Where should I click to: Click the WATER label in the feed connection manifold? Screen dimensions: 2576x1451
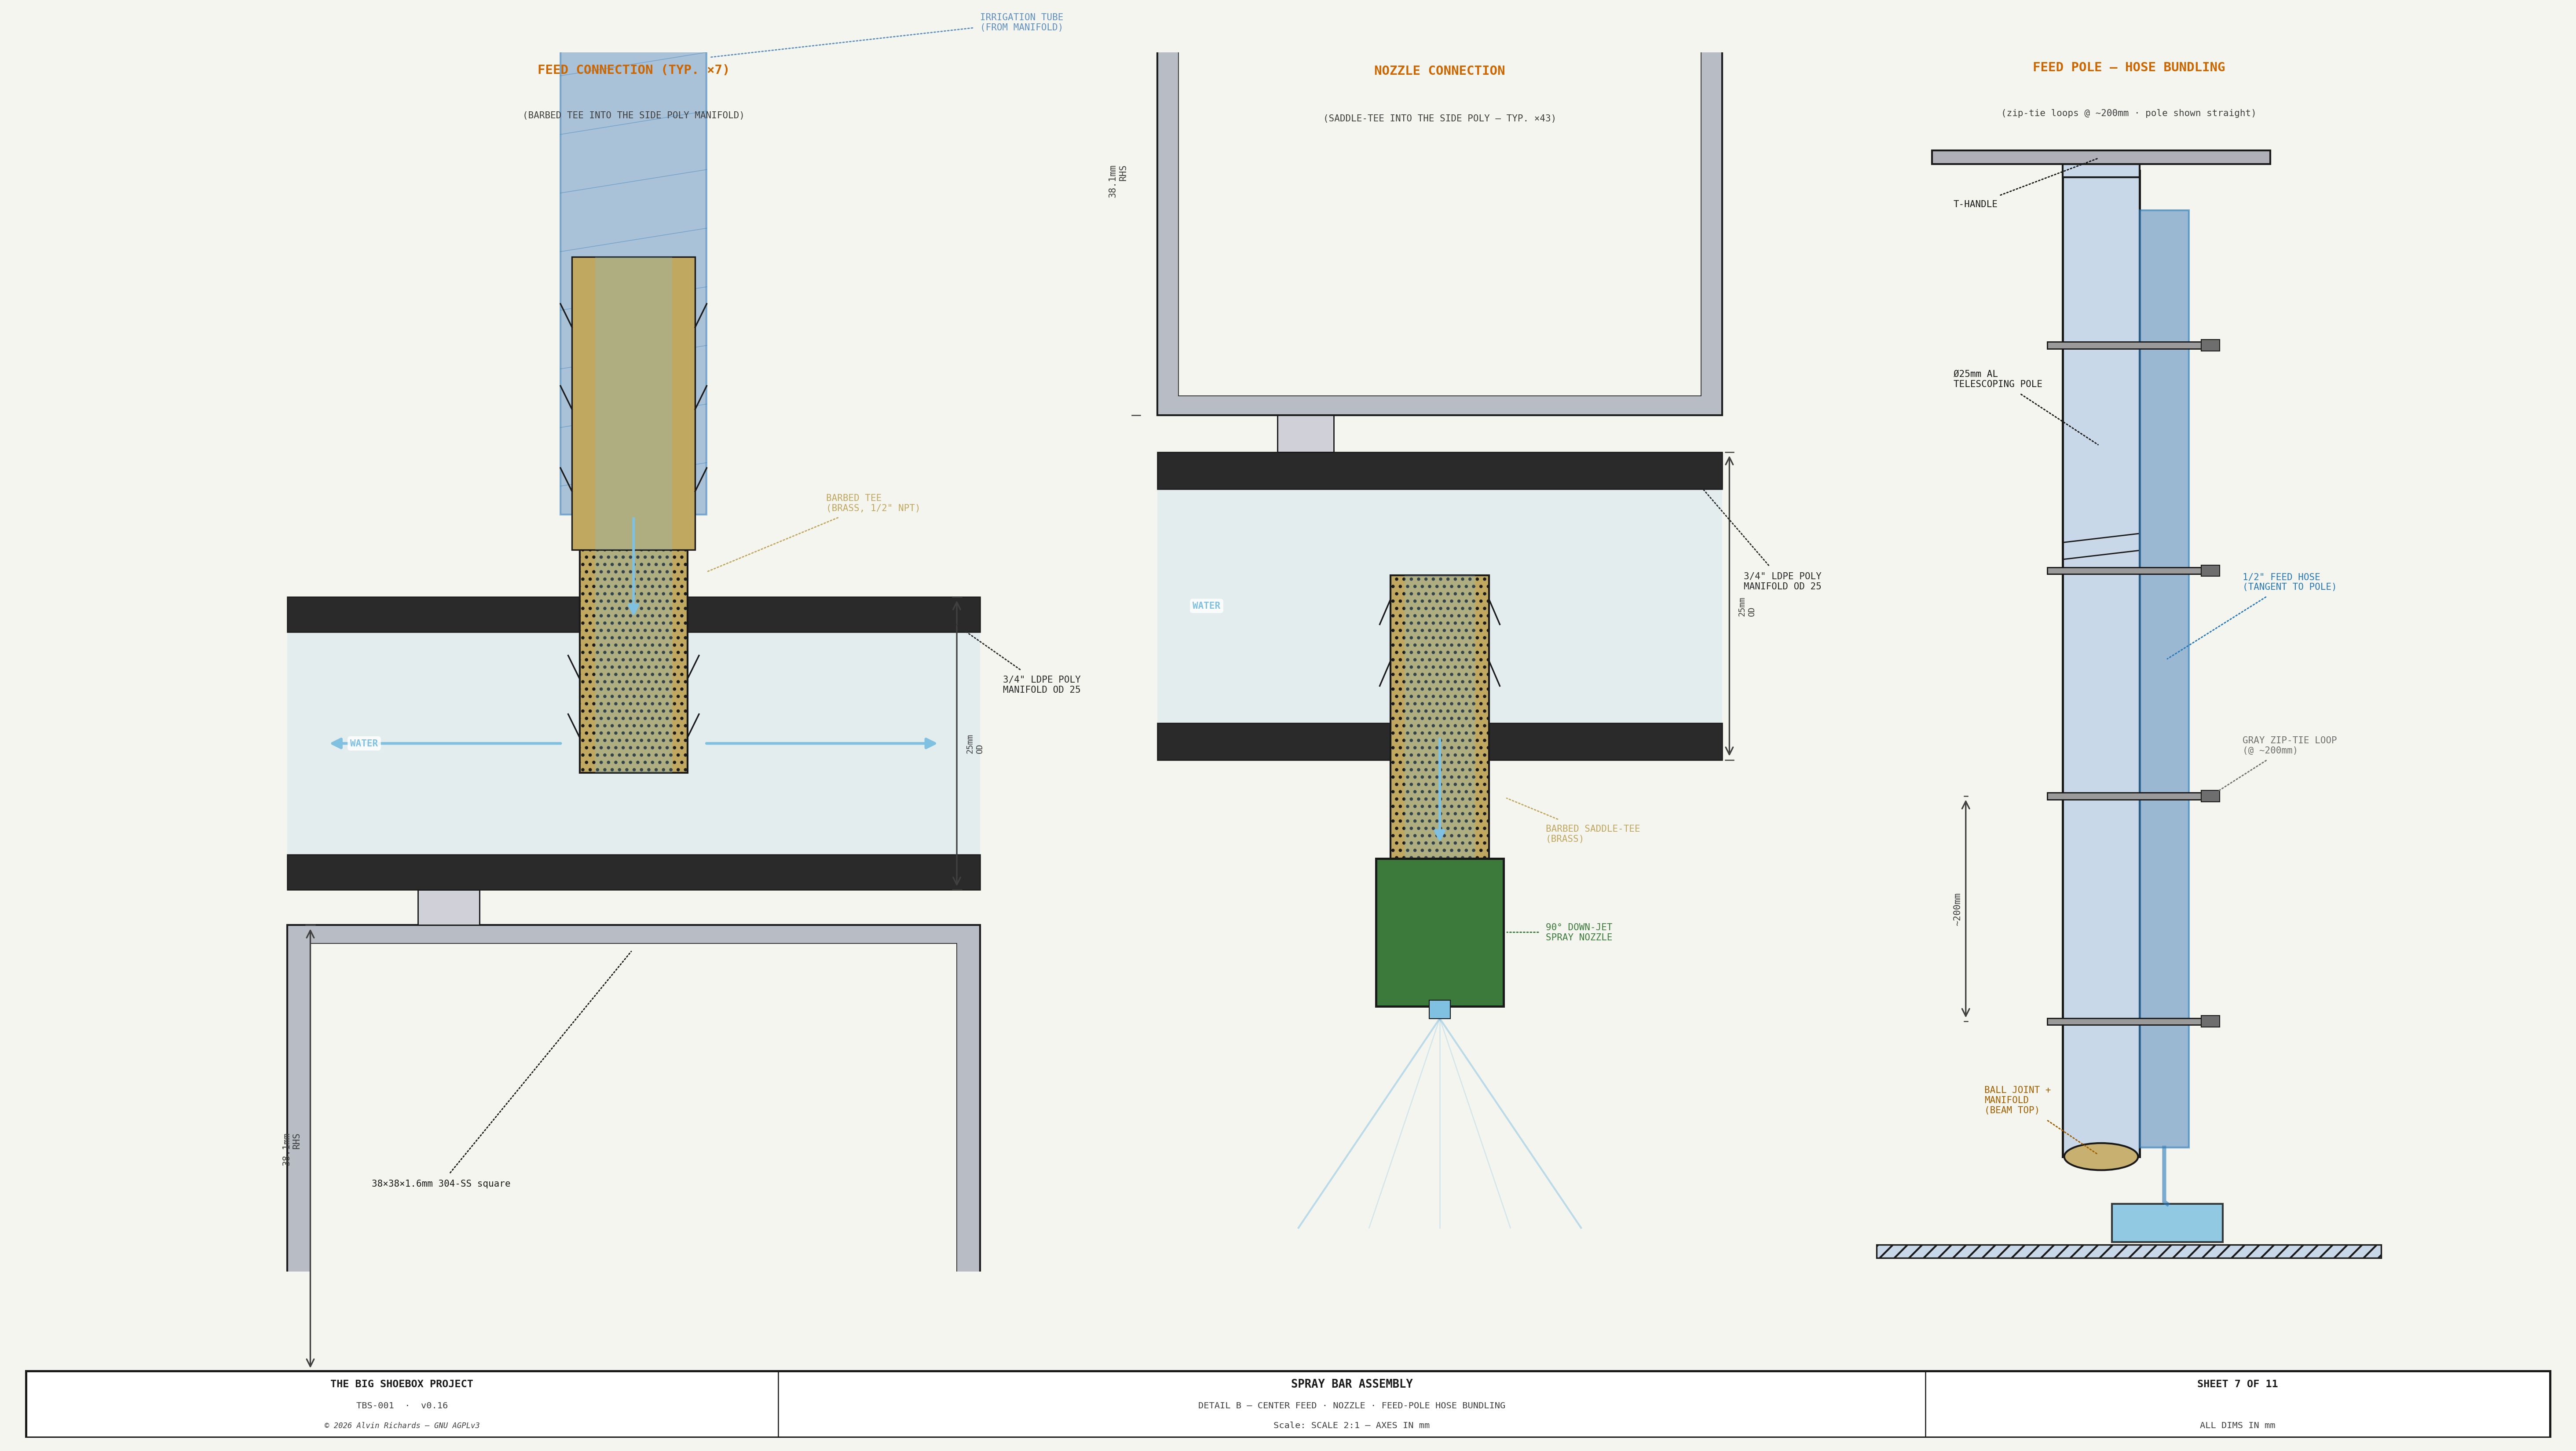(x=364, y=744)
